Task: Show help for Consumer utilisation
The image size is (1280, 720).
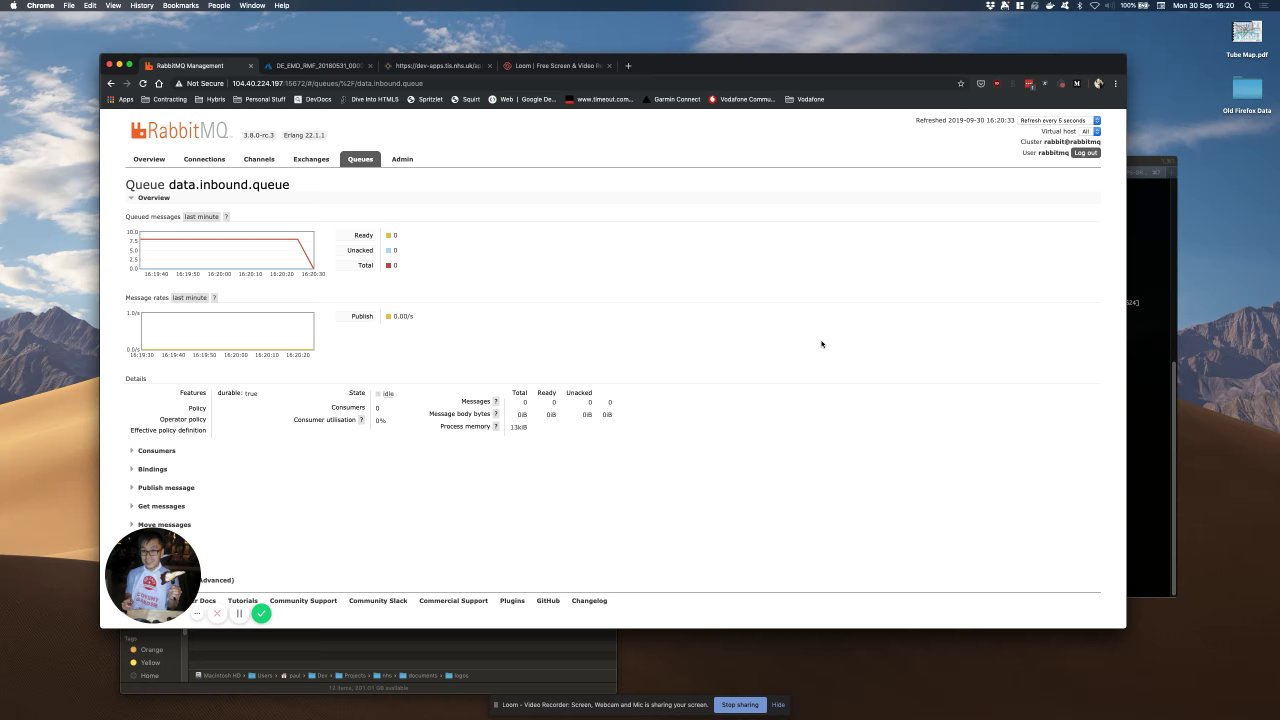Action: [x=361, y=420]
